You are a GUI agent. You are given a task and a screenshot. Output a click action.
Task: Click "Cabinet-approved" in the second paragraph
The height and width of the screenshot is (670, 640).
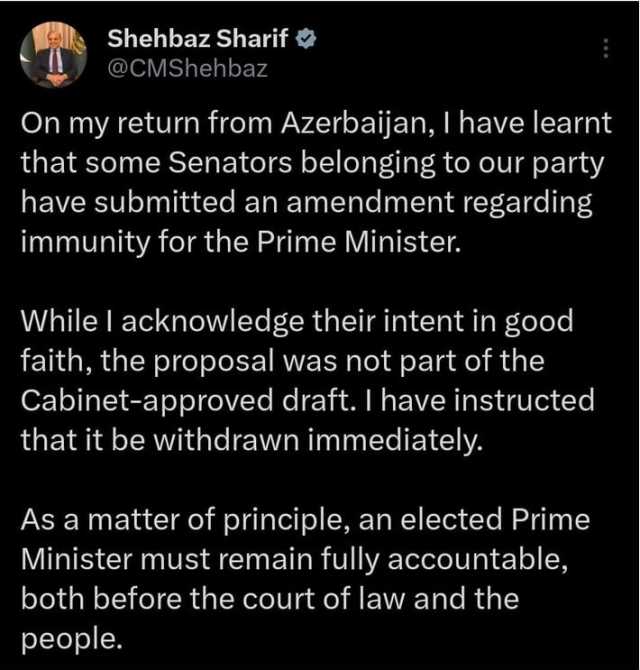pos(123,400)
